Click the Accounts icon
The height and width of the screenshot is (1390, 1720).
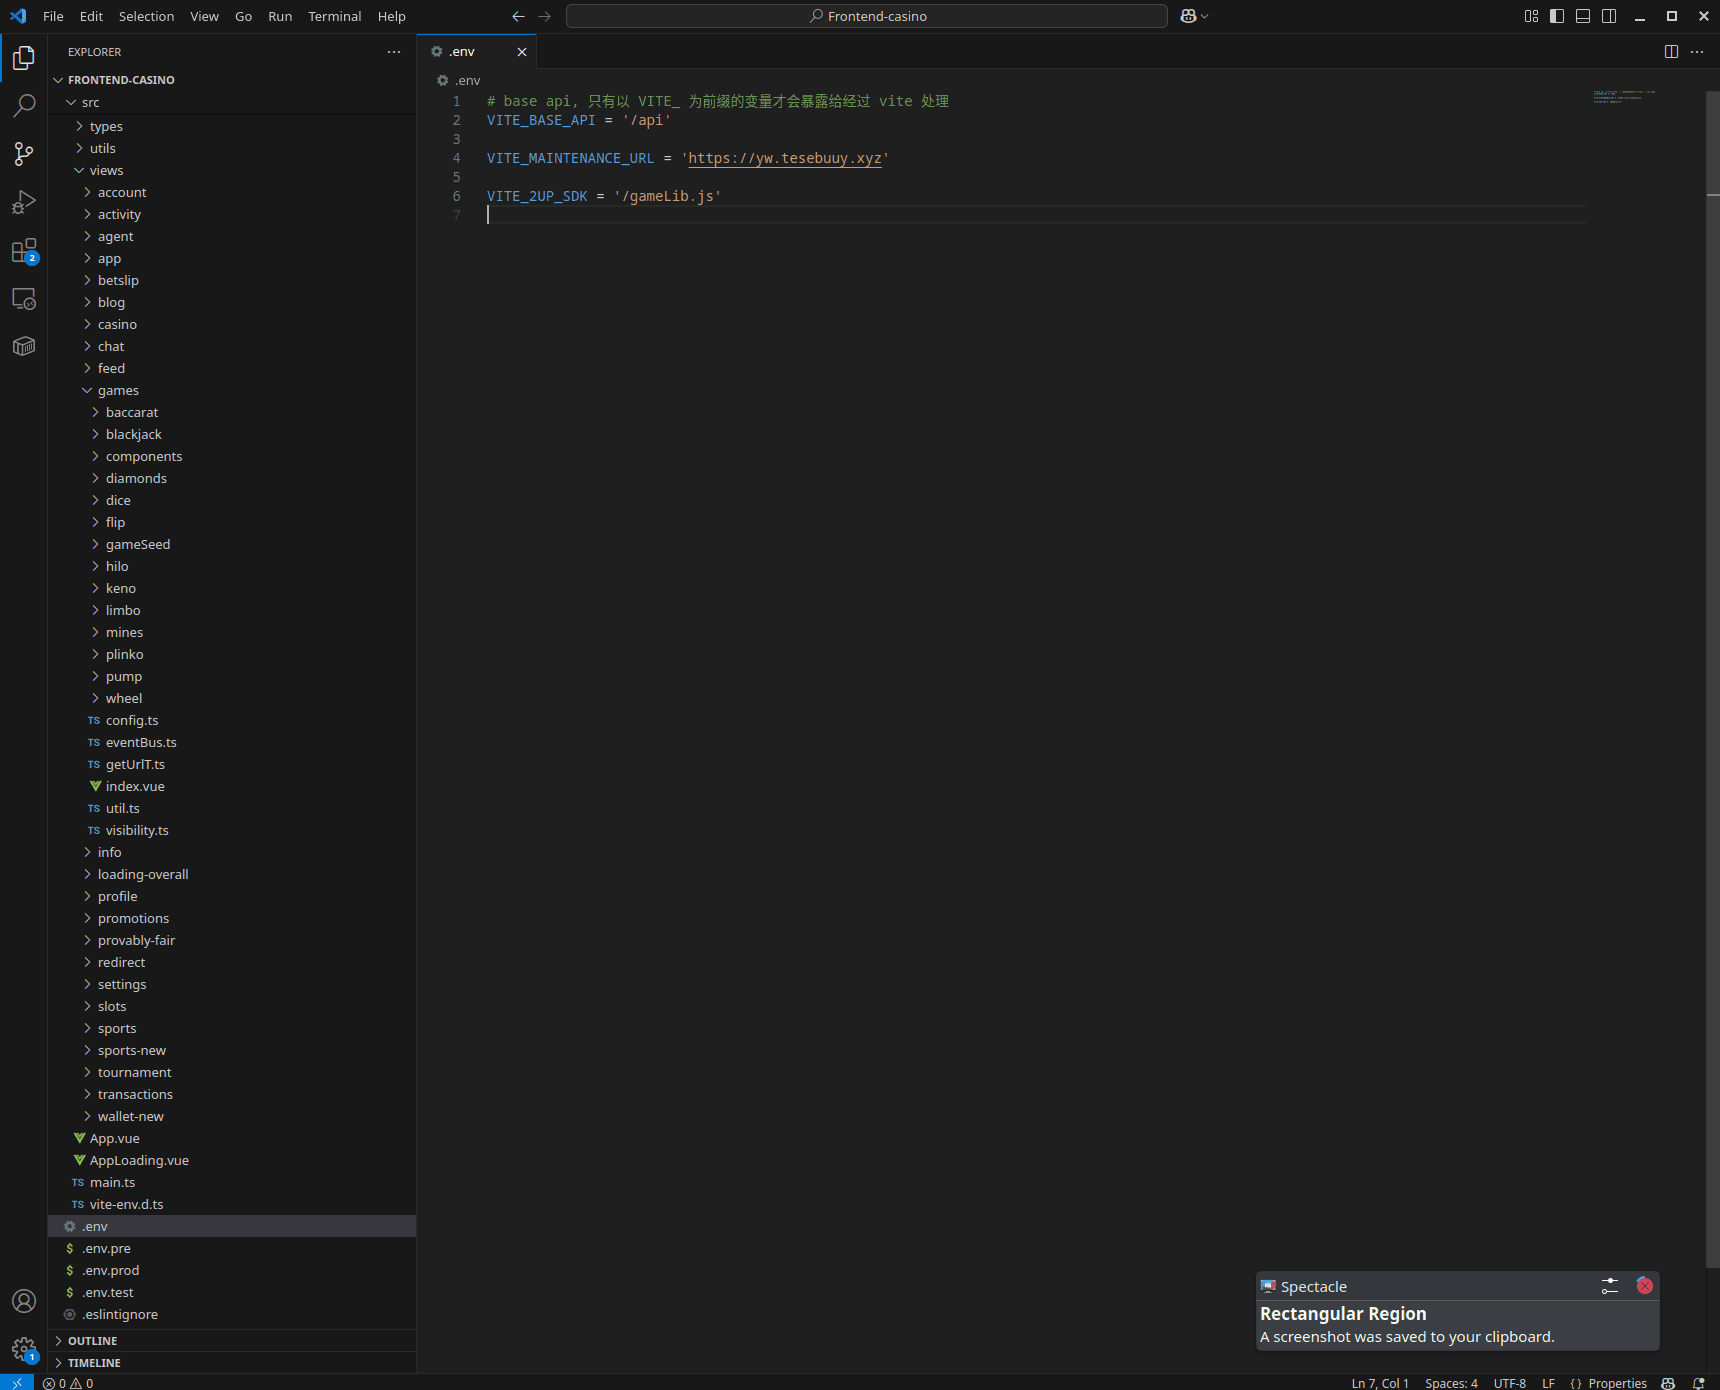[24, 1301]
